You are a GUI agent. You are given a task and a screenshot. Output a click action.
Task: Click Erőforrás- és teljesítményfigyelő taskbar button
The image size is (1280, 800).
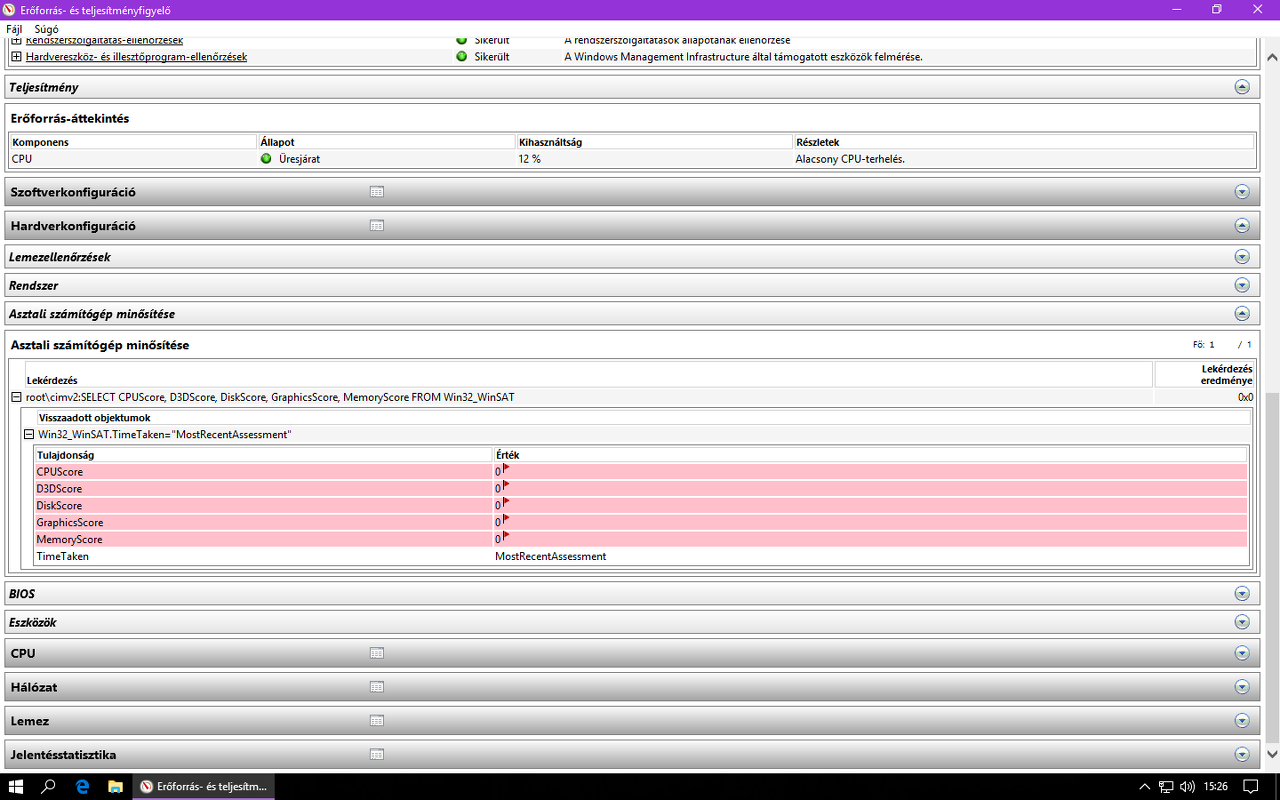pos(204,786)
